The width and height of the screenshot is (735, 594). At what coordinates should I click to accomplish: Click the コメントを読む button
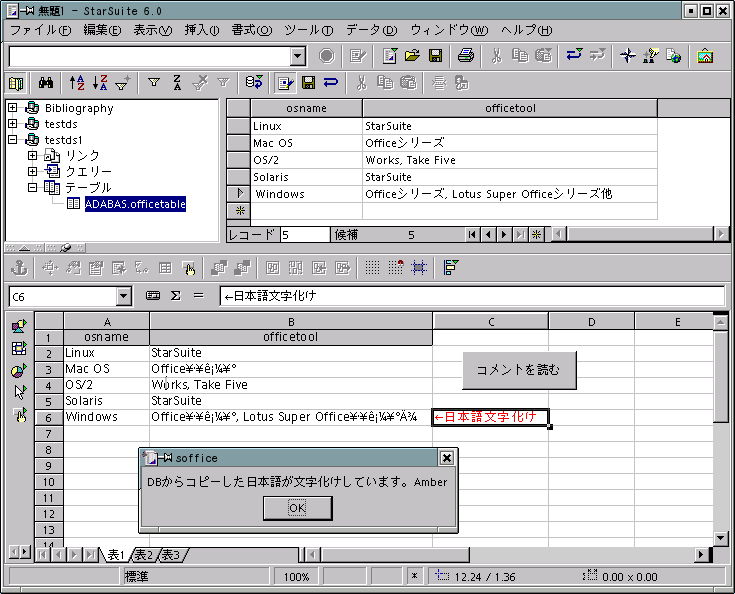[519, 370]
